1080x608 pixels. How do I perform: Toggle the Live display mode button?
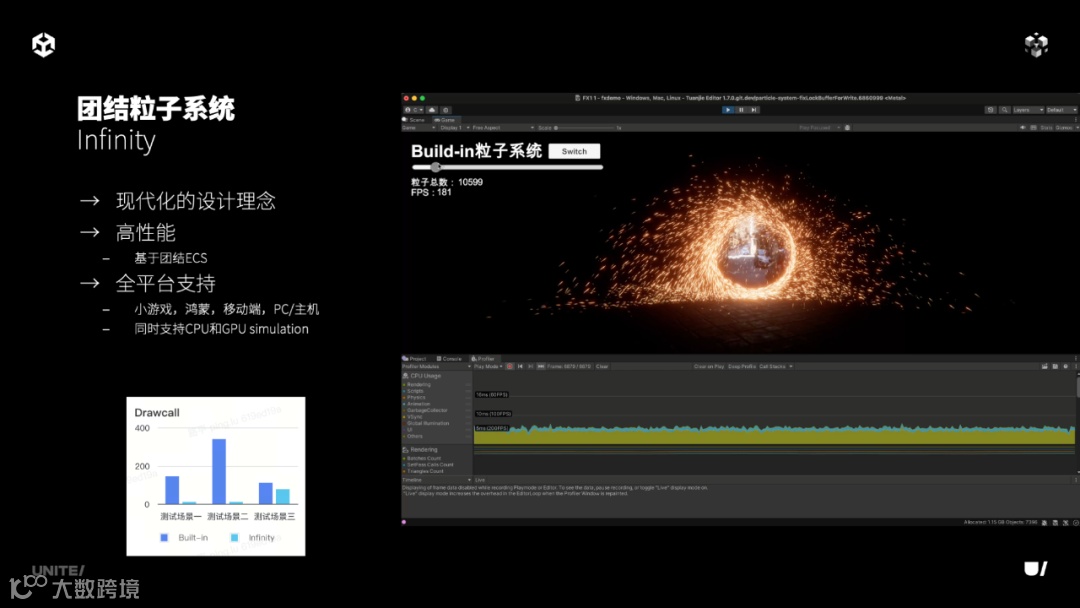(x=480, y=480)
